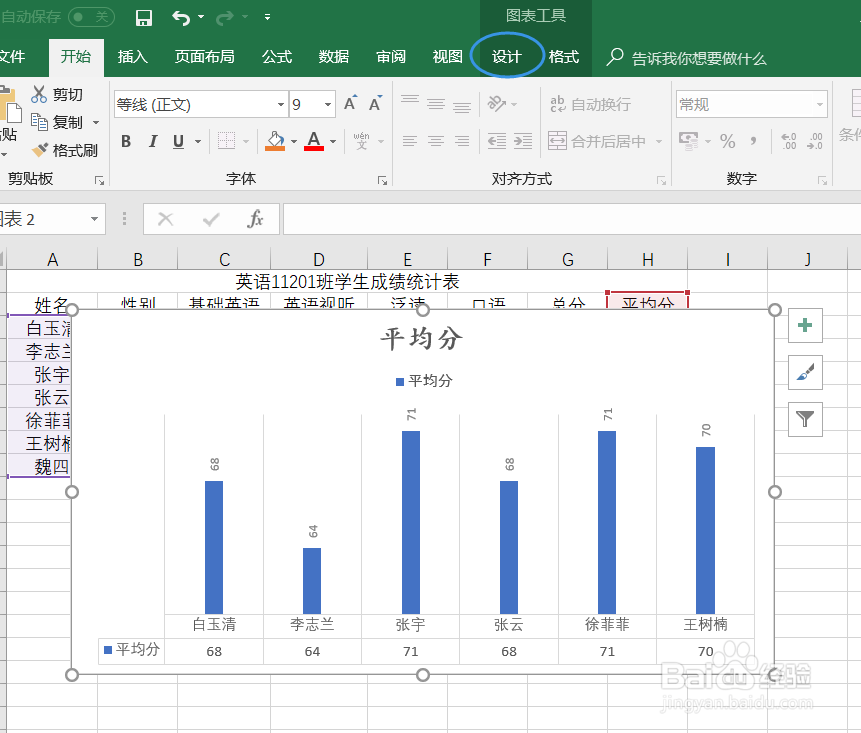Click the Copy icon

pyautogui.click(x=39, y=122)
